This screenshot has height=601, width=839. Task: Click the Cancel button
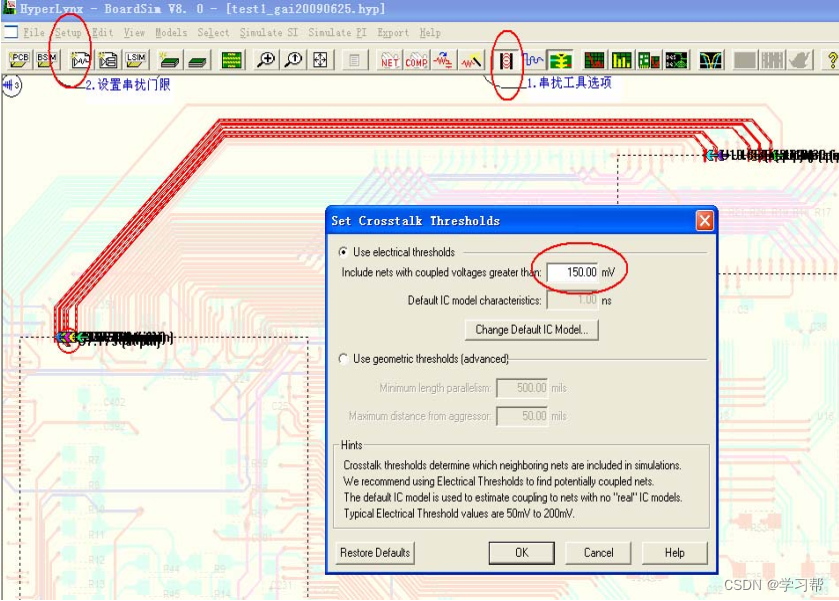click(x=598, y=553)
